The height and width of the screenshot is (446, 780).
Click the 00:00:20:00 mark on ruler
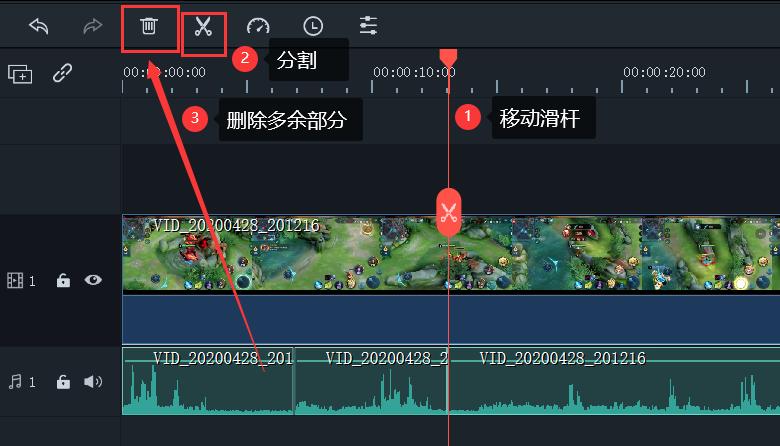pos(664,72)
